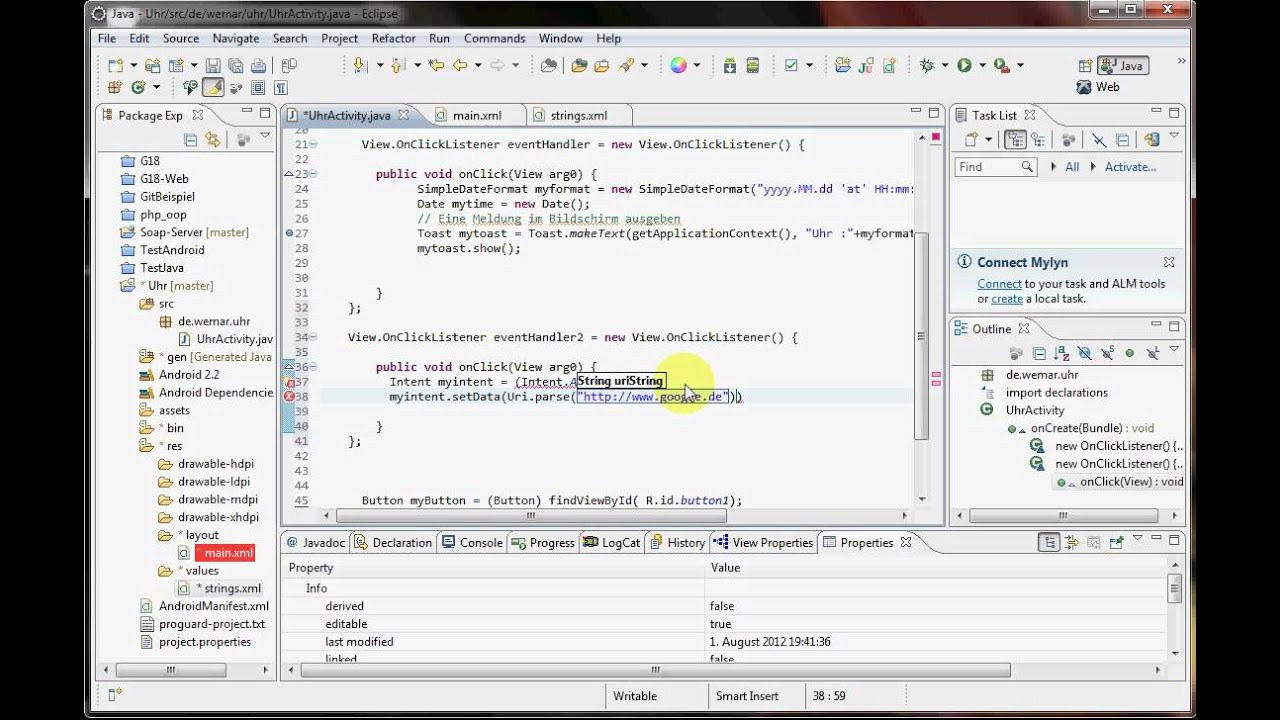Toggle Mark Occurrences highlighter button
Screen dimensions: 1280x720
point(213,87)
